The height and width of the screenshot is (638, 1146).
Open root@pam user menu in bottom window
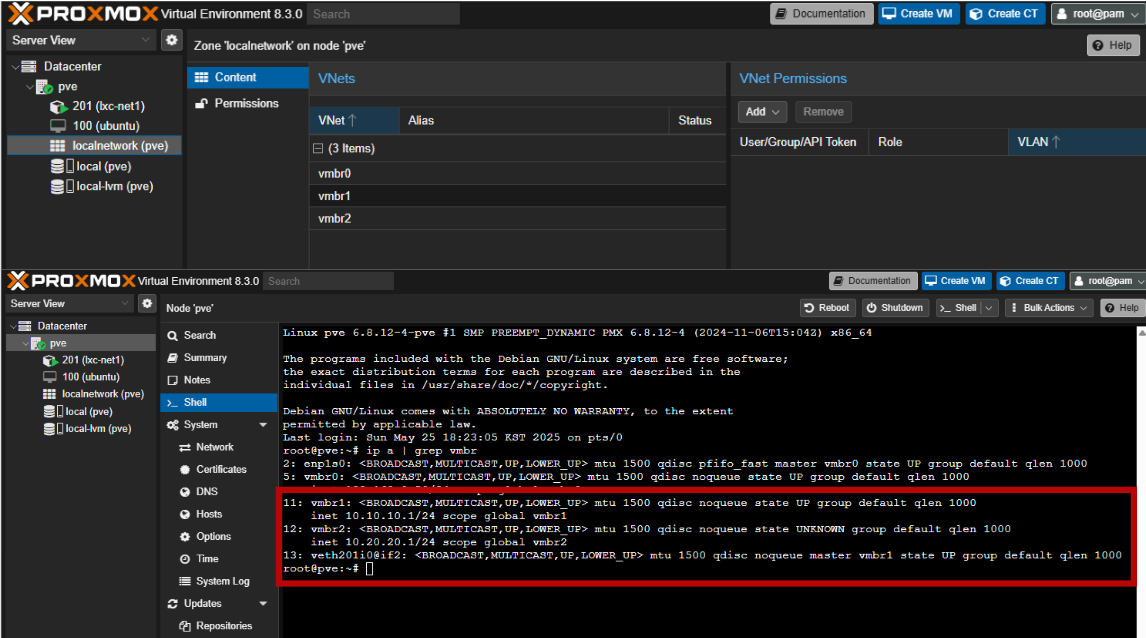[1107, 281]
